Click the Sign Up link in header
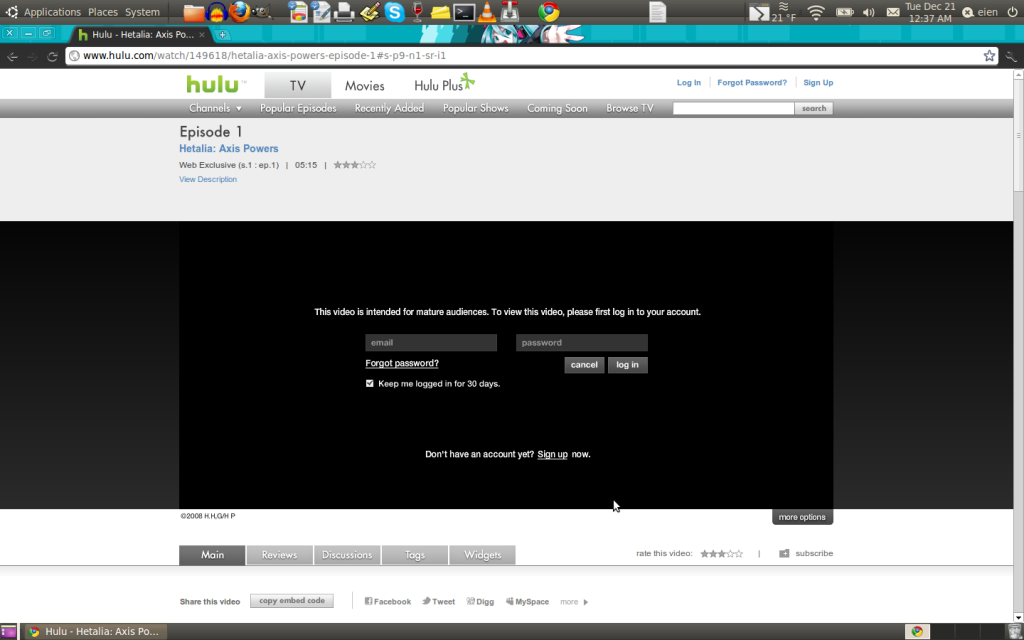The height and width of the screenshot is (640, 1024). click(x=818, y=82)
